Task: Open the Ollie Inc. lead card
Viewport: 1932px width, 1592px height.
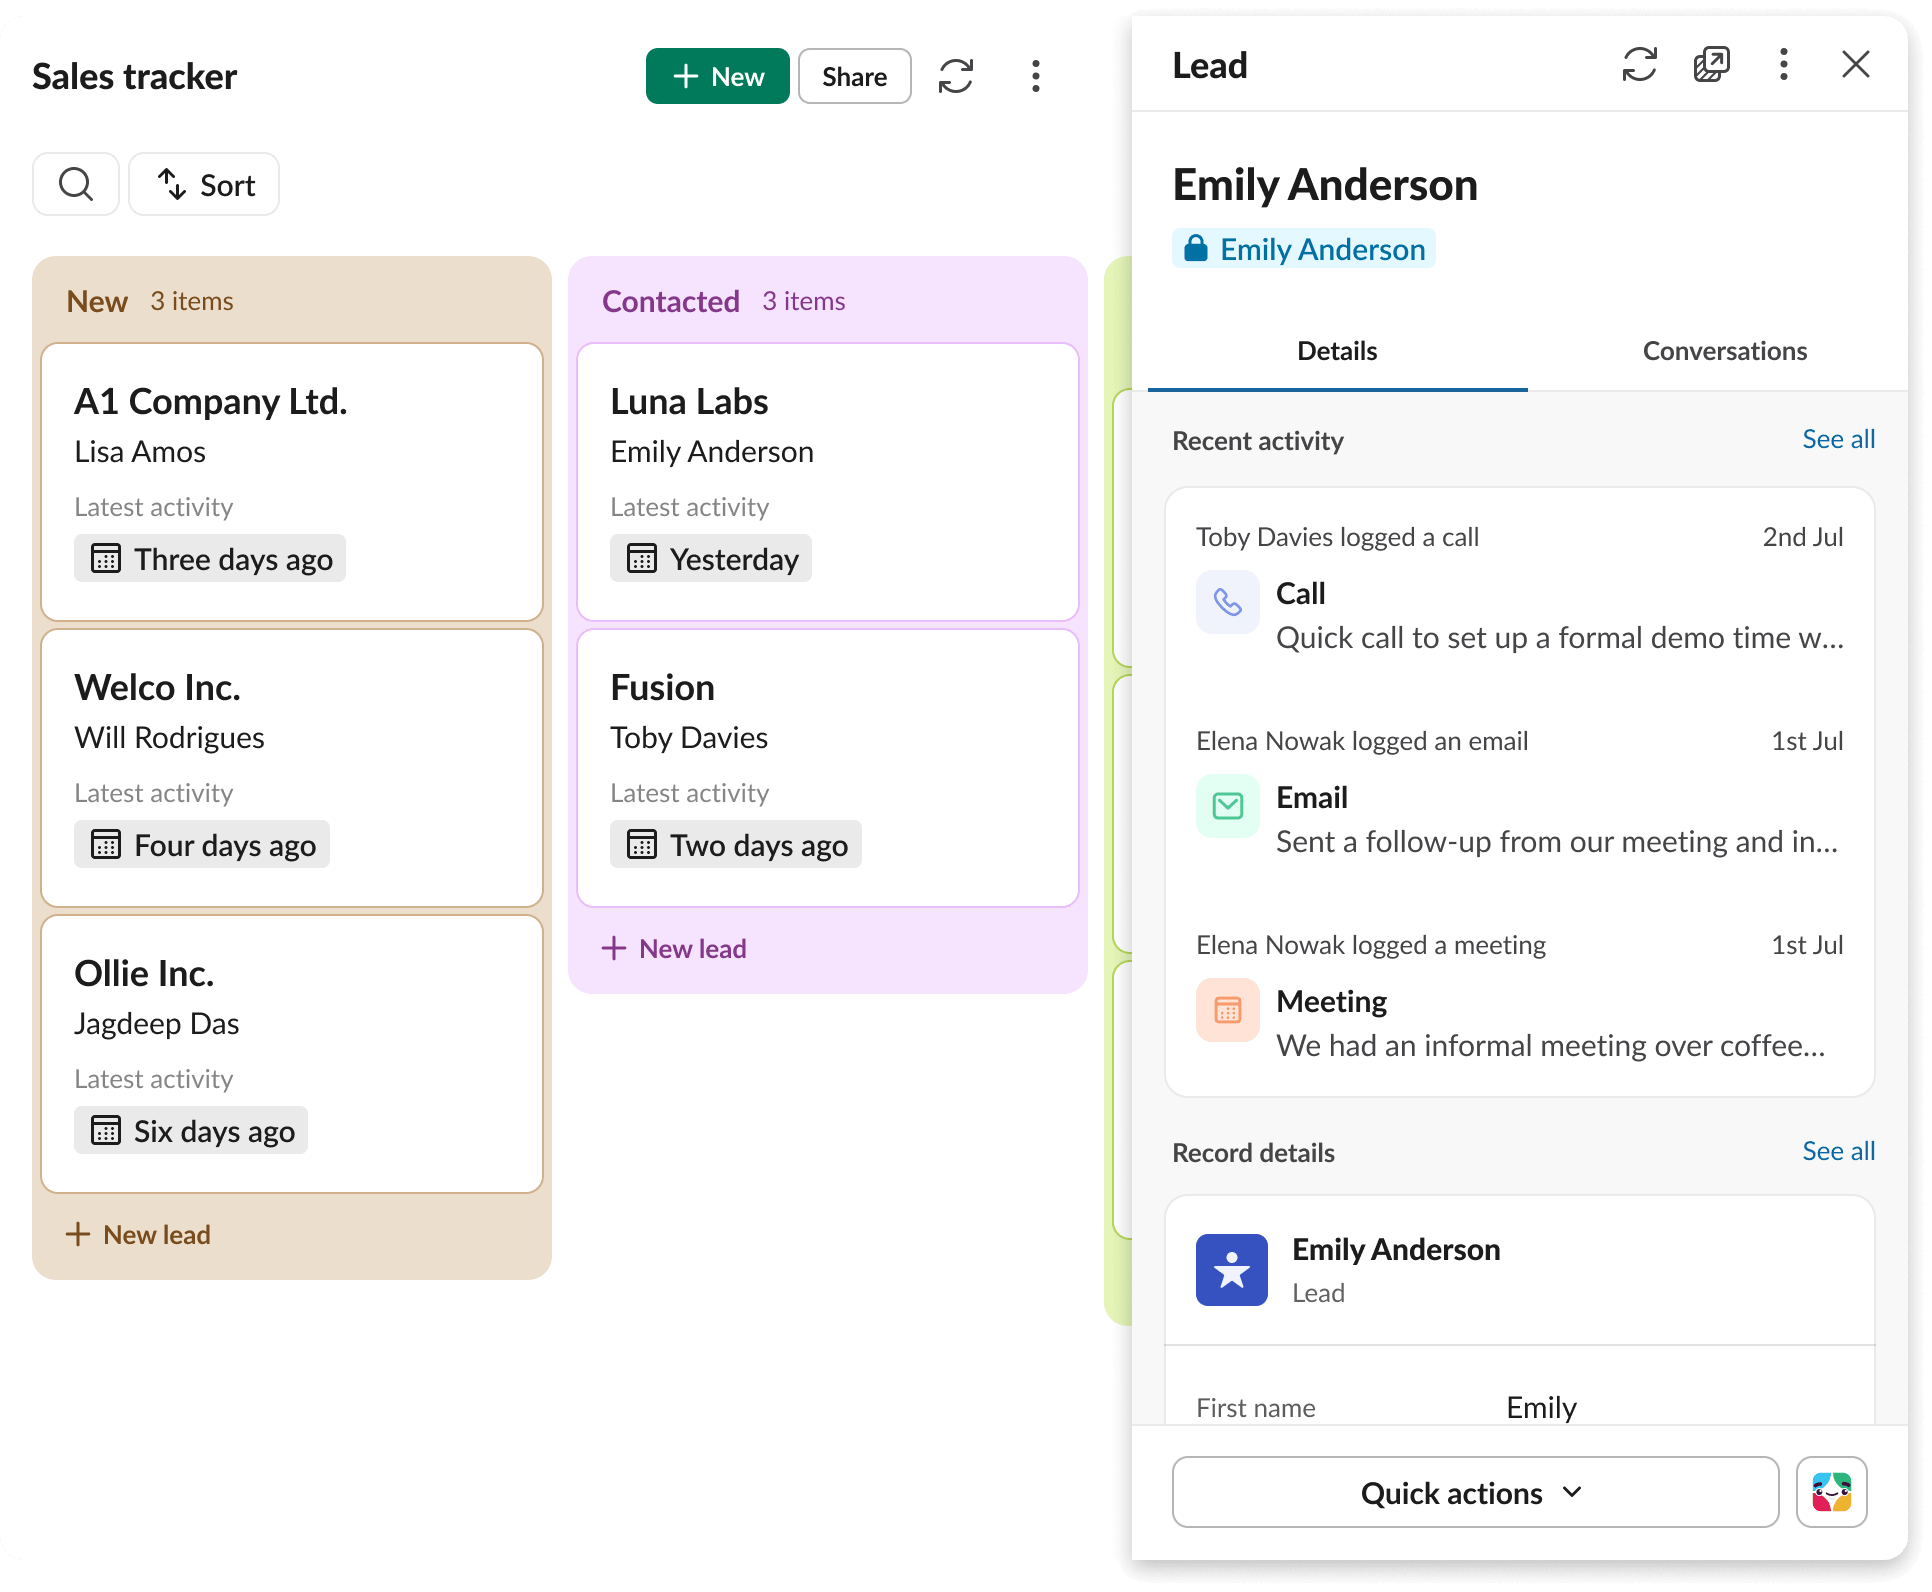Action: pos(292,1054)
